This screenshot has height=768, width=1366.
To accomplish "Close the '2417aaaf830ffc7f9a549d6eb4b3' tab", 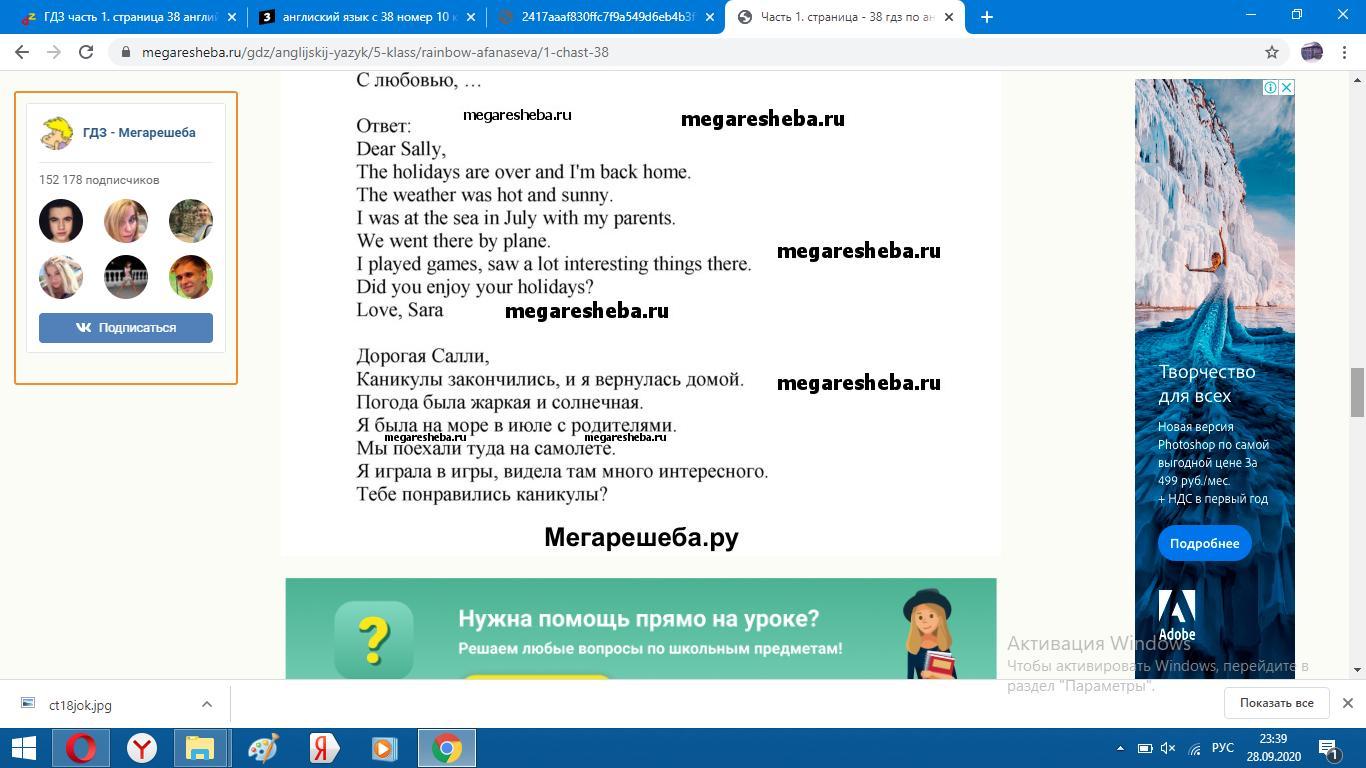I will pos(710,17).
